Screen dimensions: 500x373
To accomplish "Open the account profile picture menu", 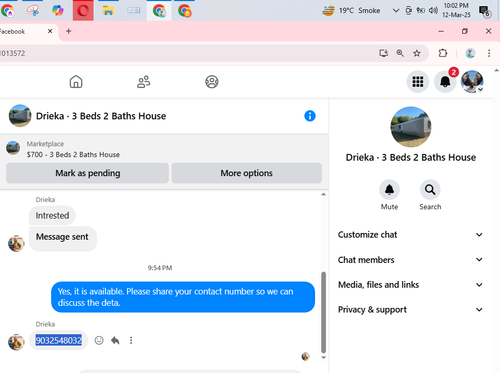I will 472,81.
